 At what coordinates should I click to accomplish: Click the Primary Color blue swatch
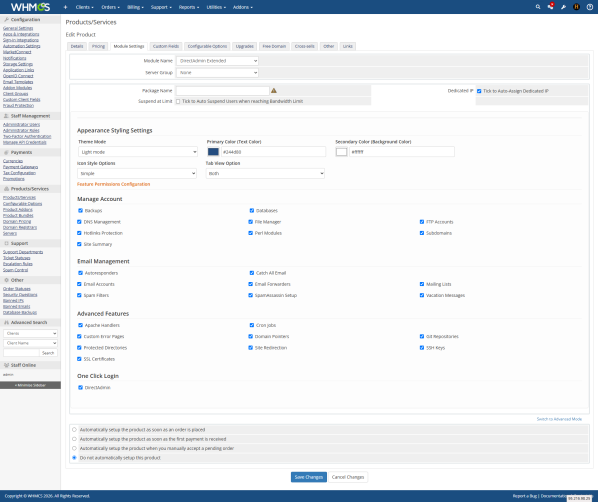tap(213, 152)
